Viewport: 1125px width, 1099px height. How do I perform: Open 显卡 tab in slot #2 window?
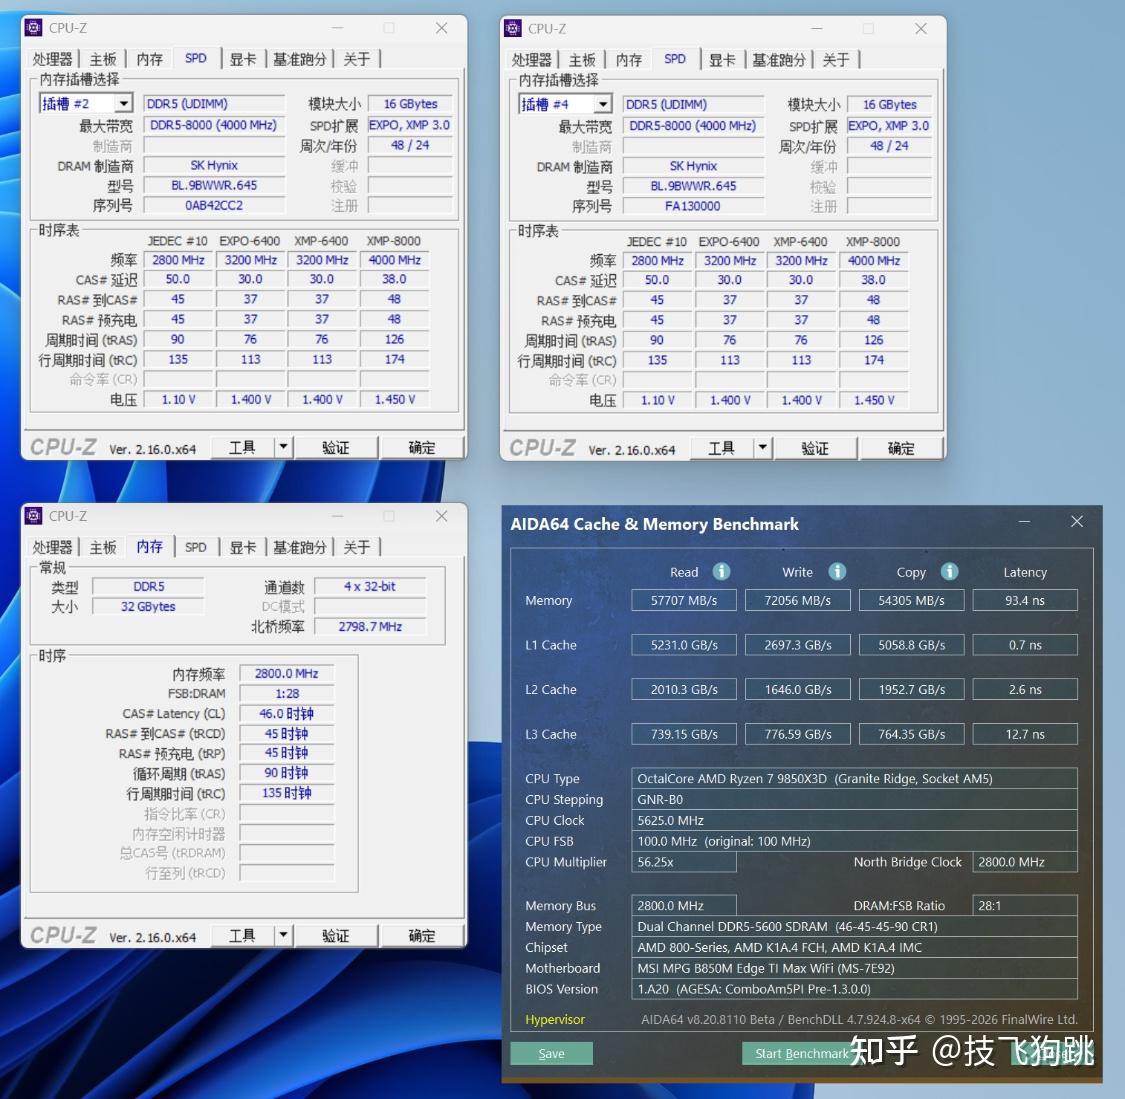pos(243,59)
